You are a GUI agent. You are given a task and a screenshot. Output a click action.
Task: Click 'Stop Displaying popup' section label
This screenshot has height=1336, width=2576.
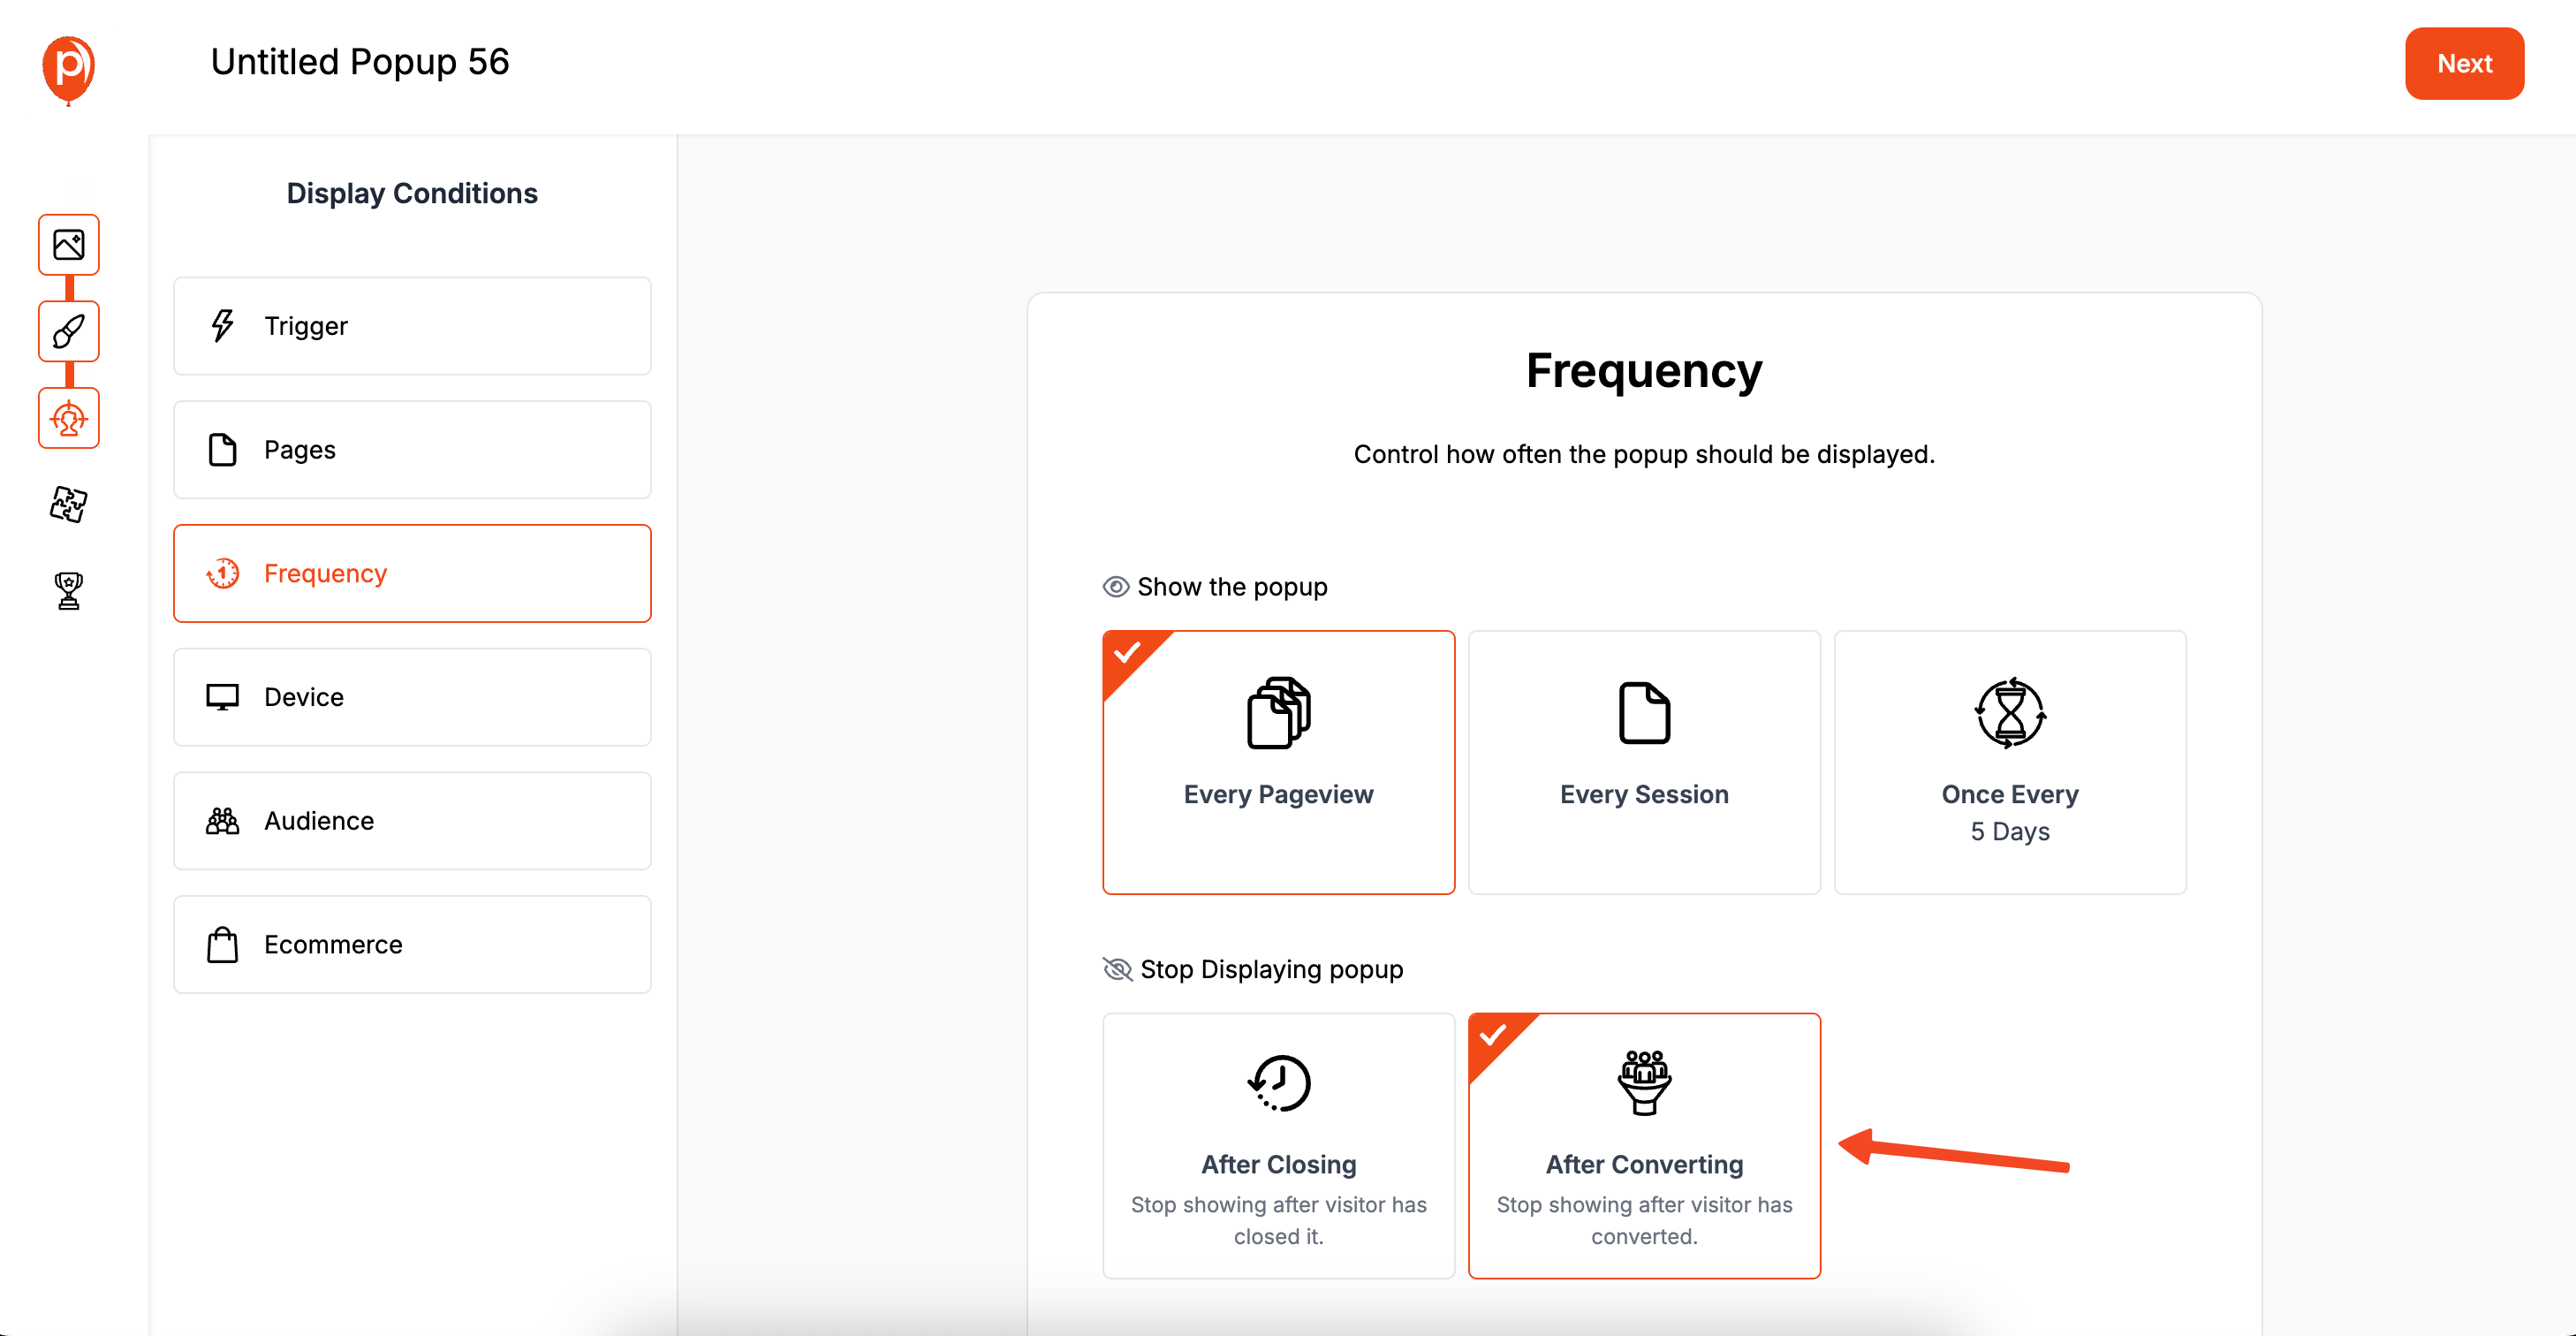1271,969
